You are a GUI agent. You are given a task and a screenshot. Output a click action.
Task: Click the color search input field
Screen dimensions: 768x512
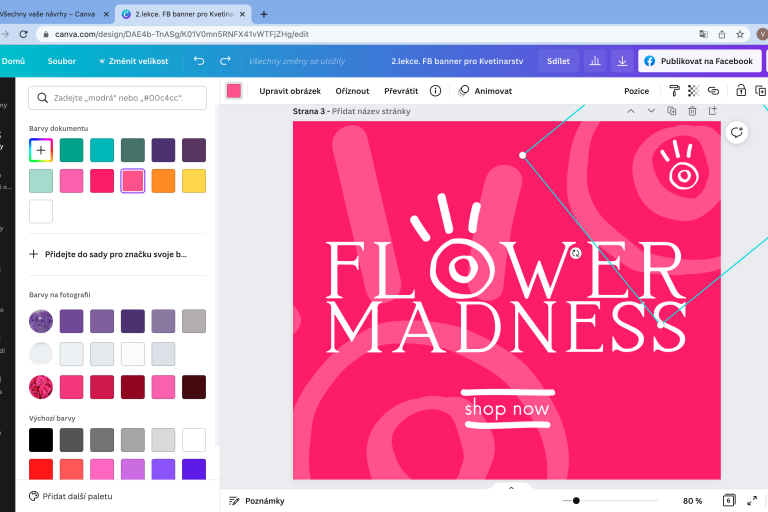coord(118,97)
